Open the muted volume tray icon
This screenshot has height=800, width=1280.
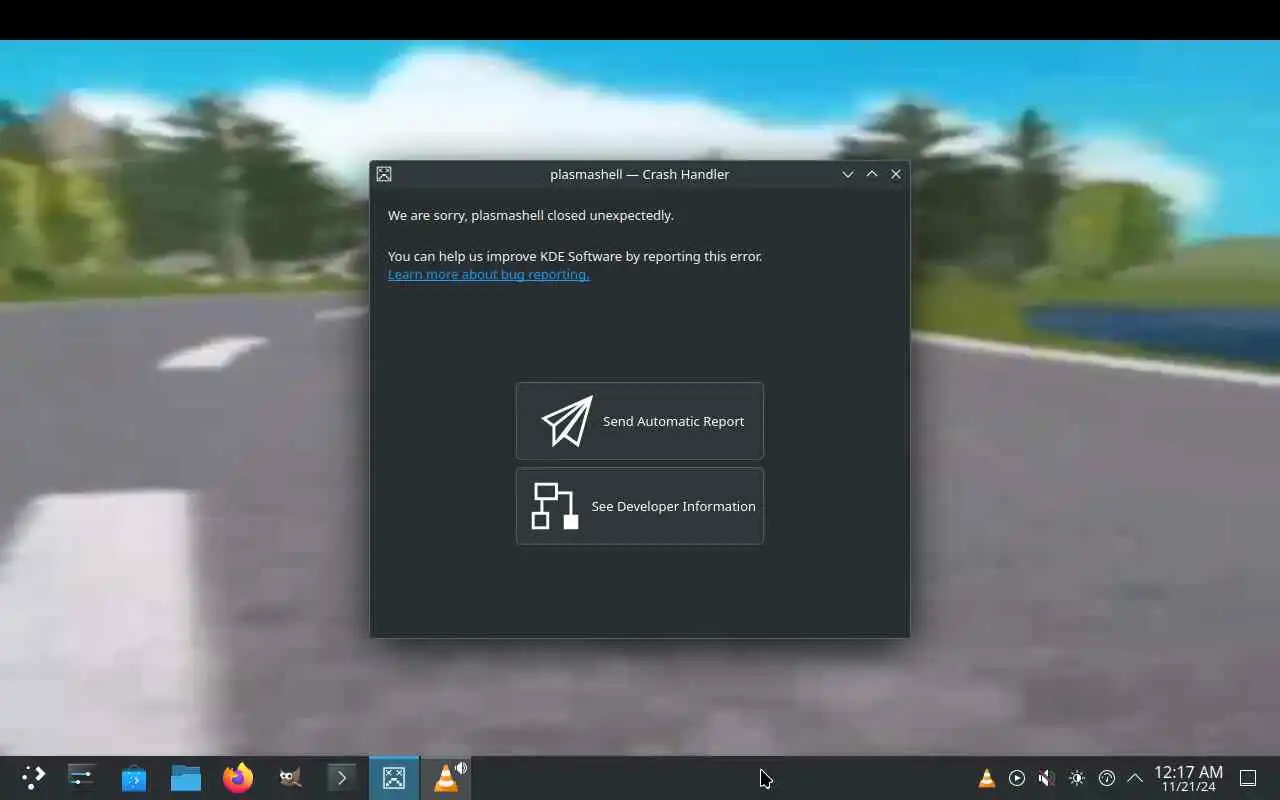(1047, 778)
